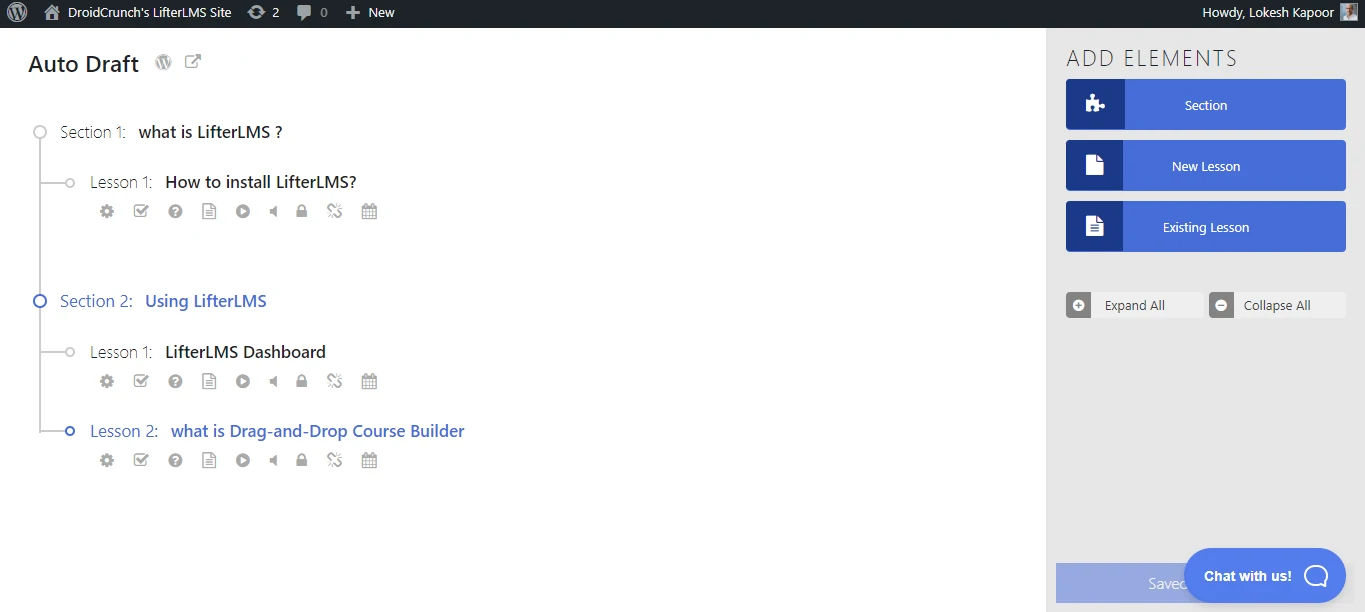Viewport: 1365px width, 612px height.
Task: Click checkmark icon under Drag-and-Drop Course Builder lesson
Action: [x=141, y=460]
